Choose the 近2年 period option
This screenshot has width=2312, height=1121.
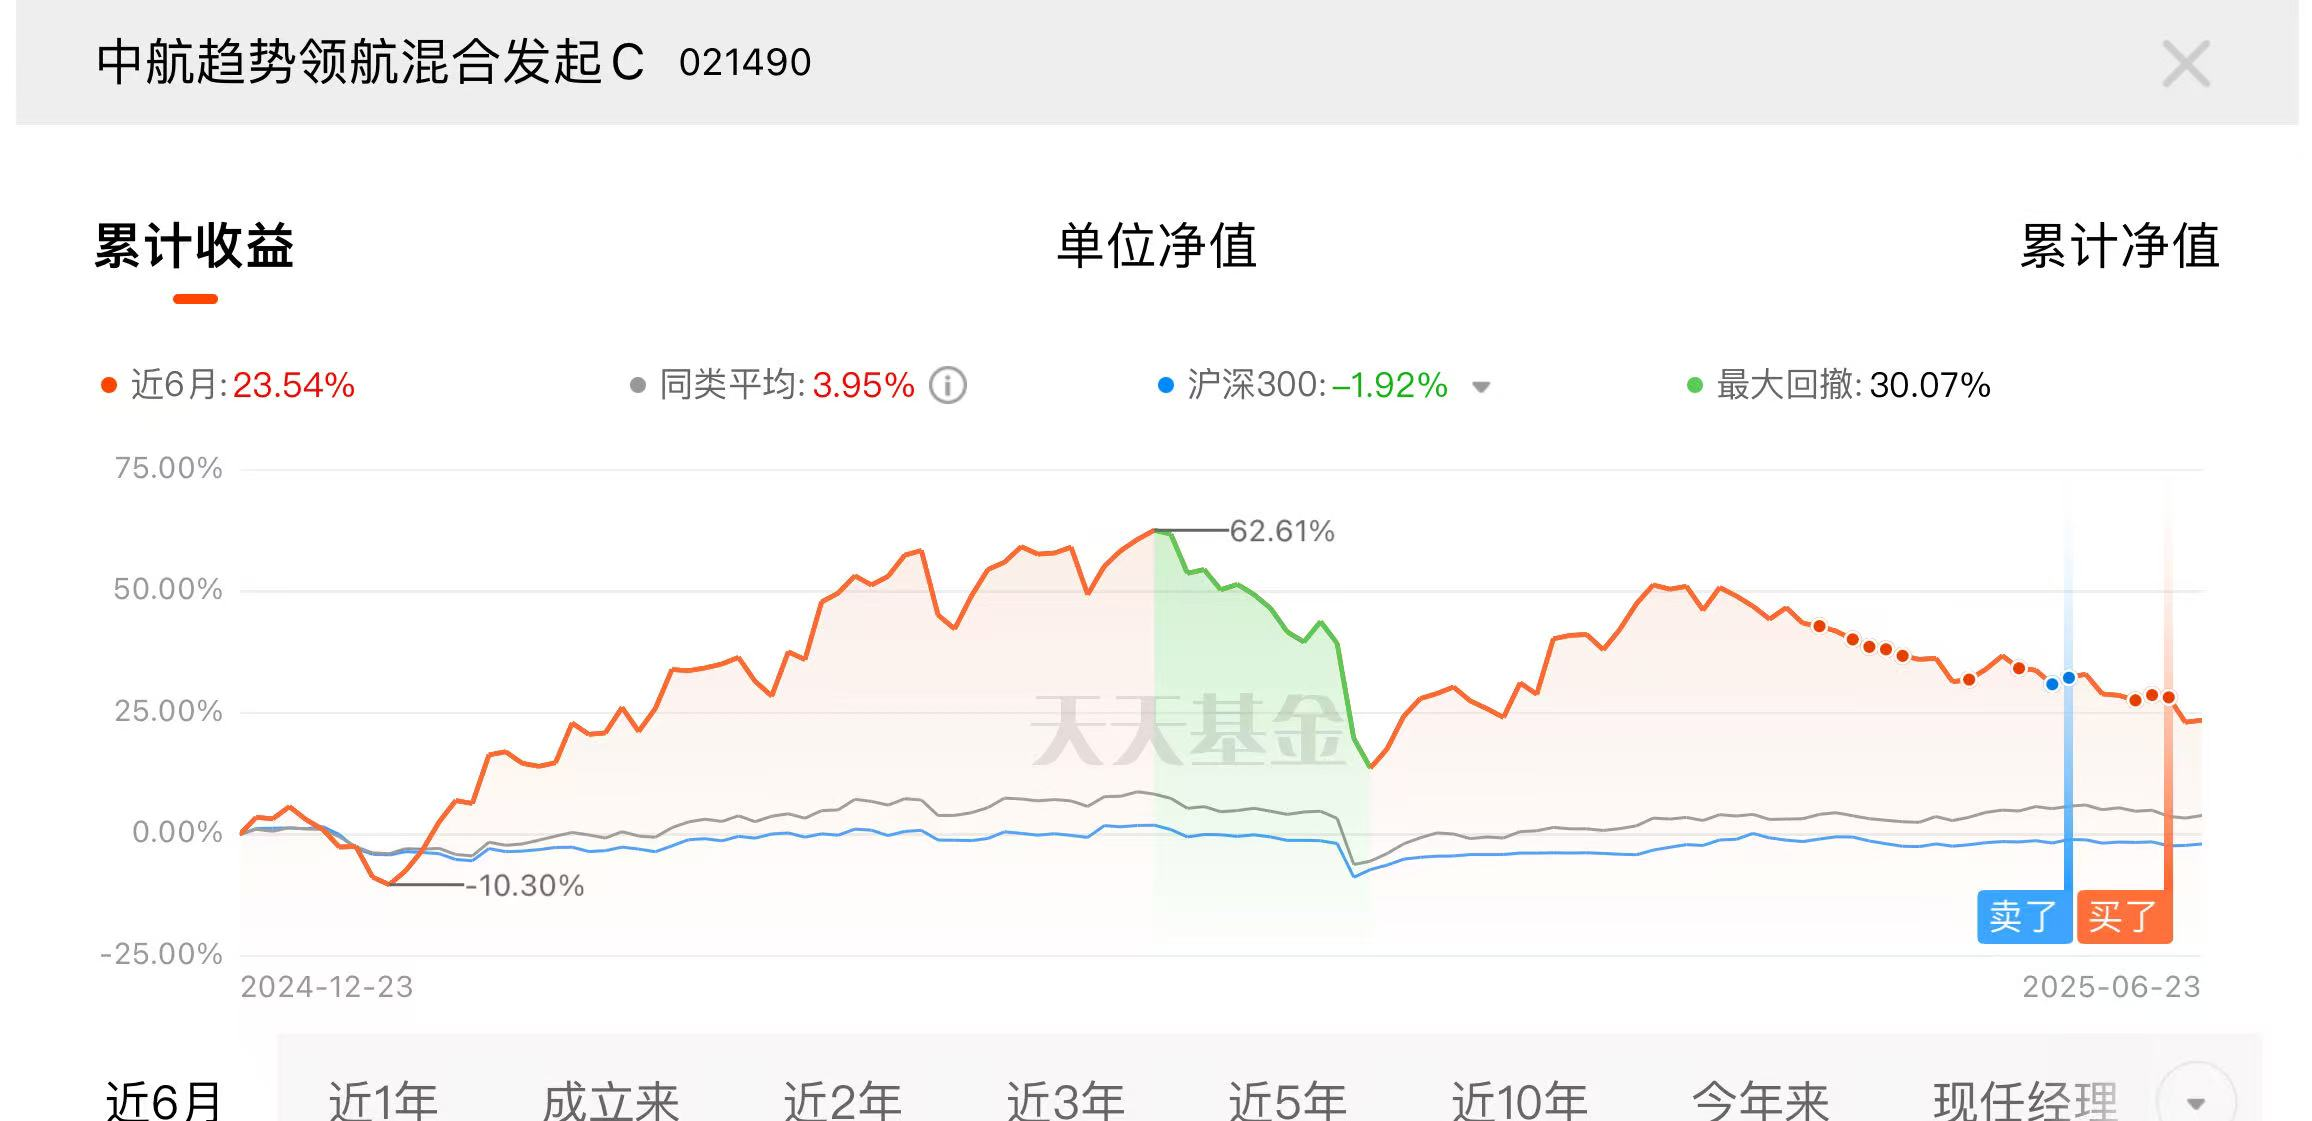pyautogui.click(x=842, y=1100)
